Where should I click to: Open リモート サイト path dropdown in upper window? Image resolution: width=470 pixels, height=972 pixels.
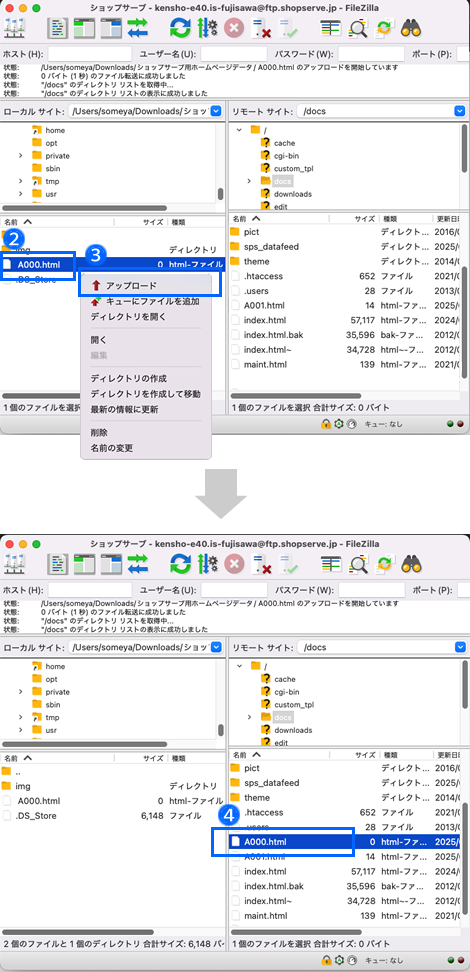[459, 112]
